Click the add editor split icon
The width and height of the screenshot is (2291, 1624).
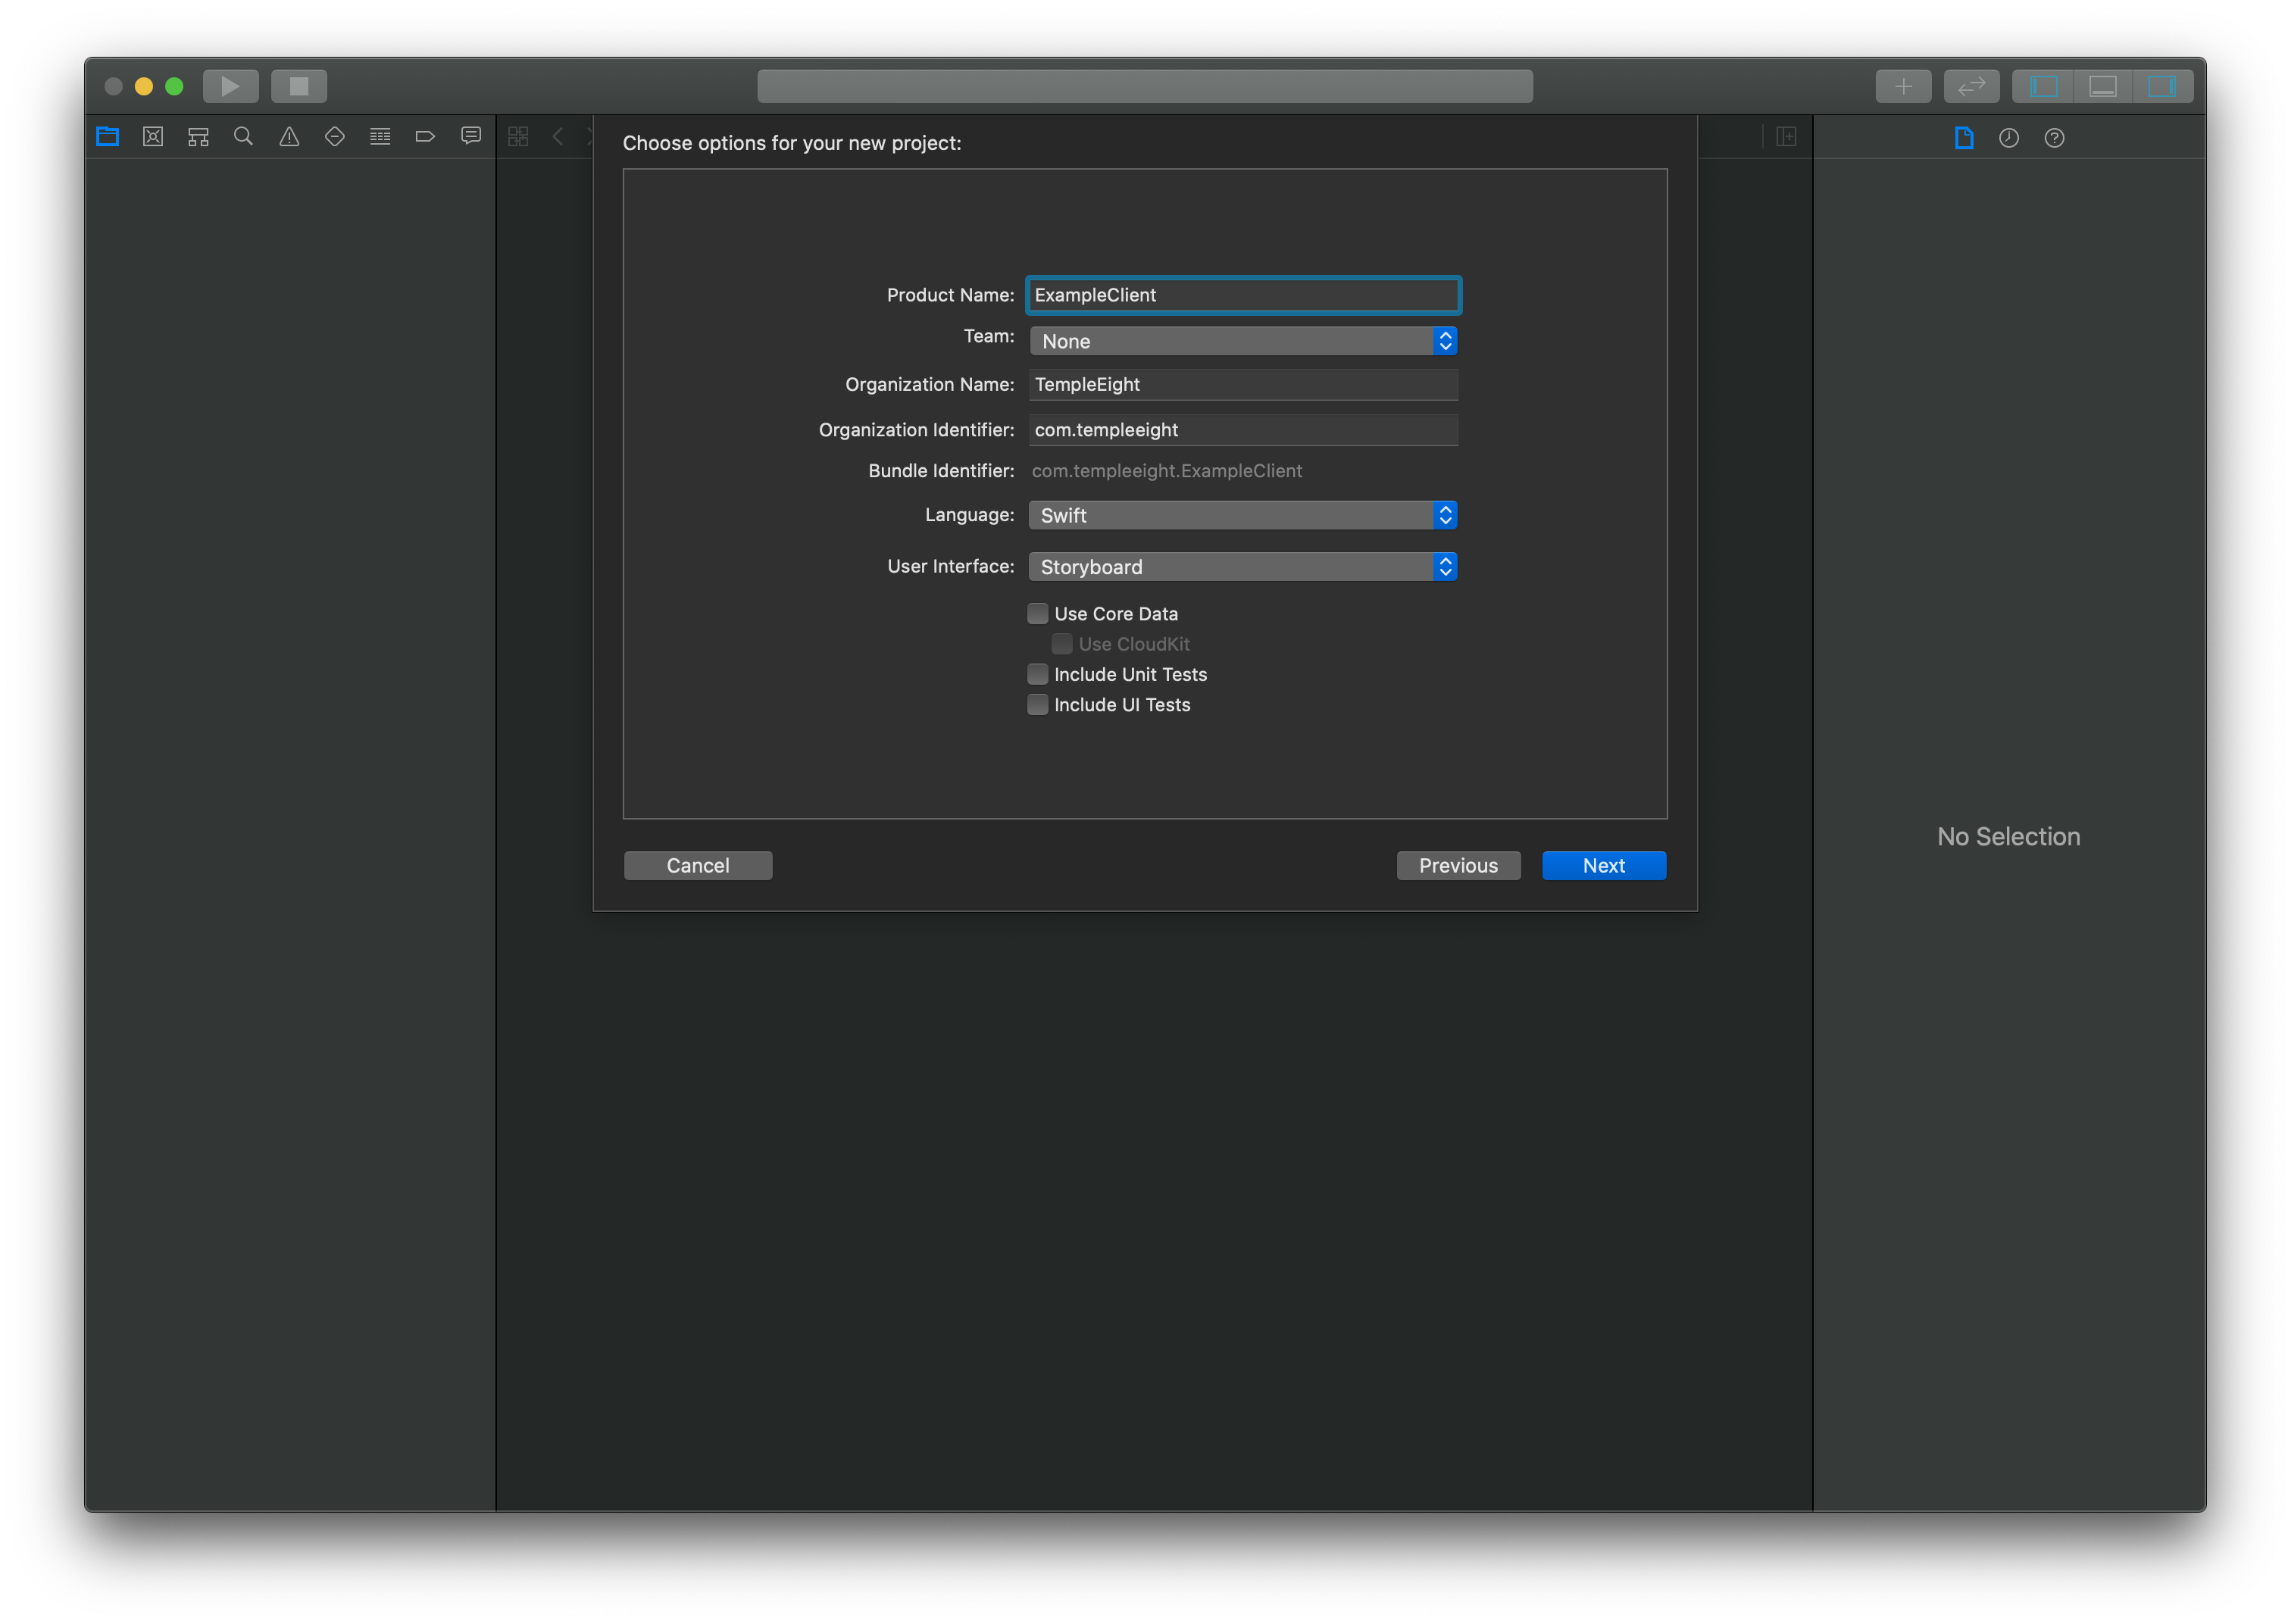pyautogui.click(x=1786, y=137)
